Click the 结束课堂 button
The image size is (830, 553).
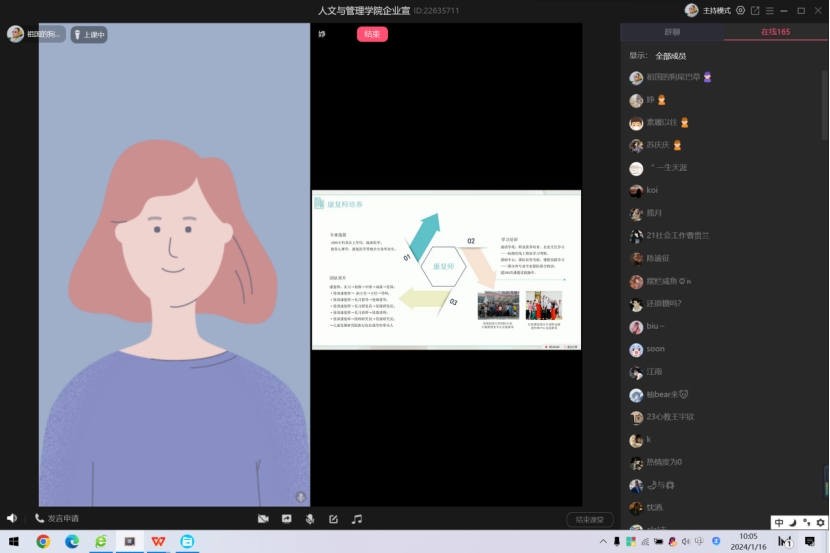(x=589, y=519)
